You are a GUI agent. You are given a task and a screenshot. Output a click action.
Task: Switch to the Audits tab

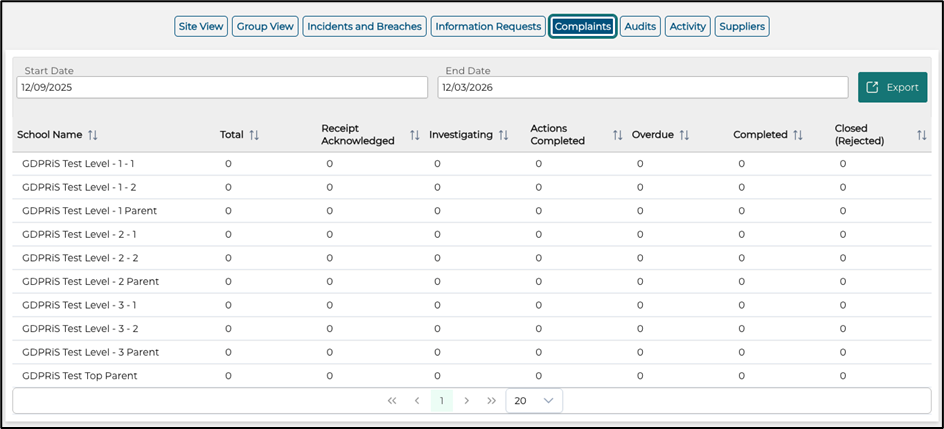(640, 27)
